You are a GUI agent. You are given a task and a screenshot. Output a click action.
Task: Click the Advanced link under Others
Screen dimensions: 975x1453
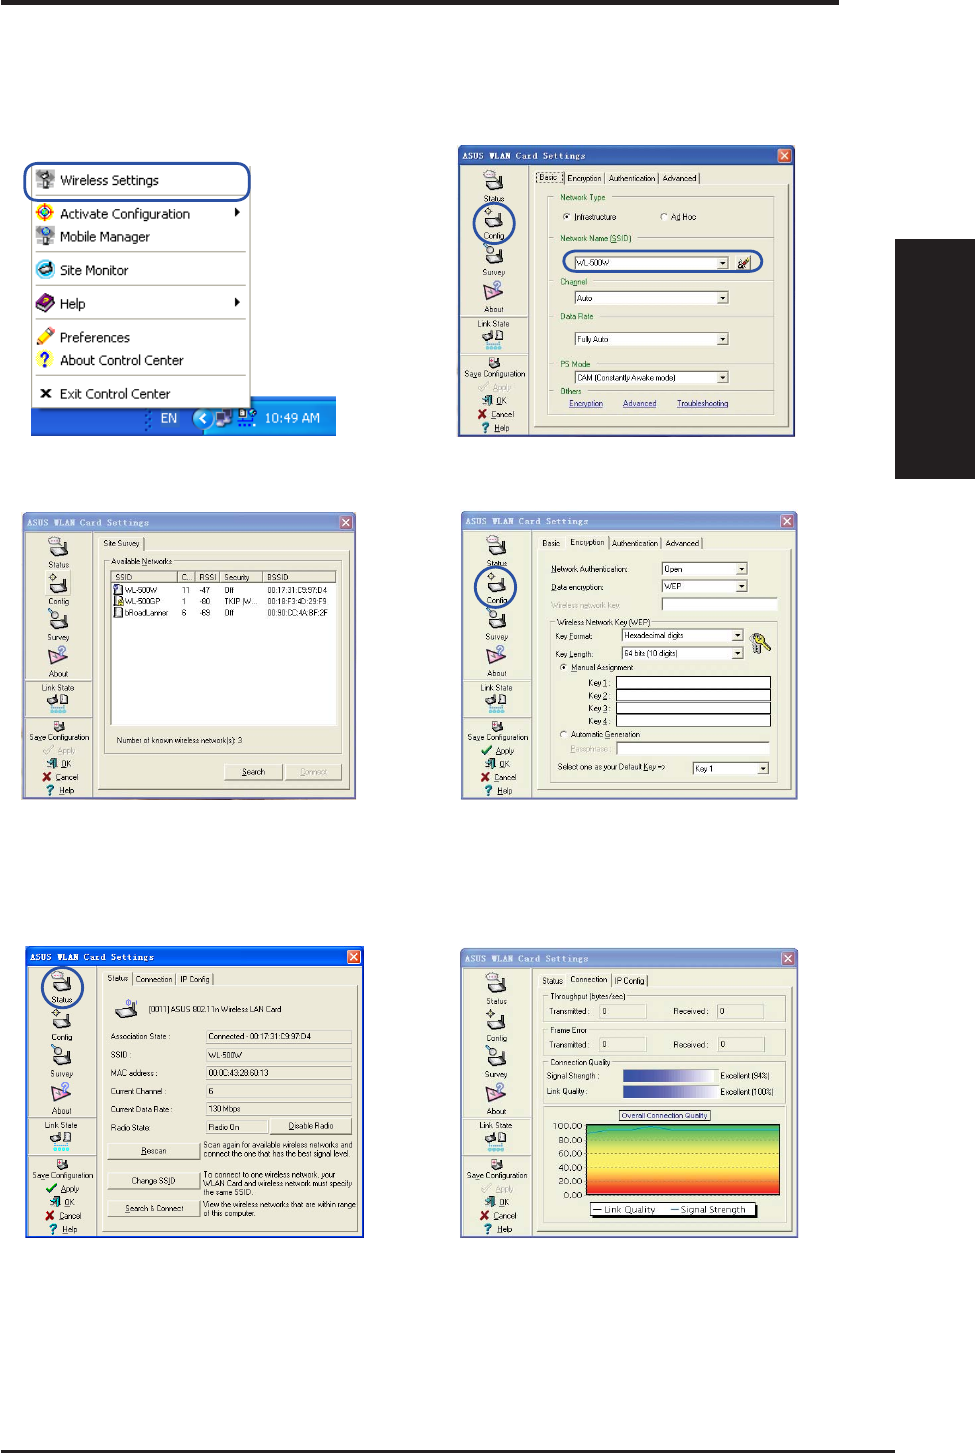(640, 404)
